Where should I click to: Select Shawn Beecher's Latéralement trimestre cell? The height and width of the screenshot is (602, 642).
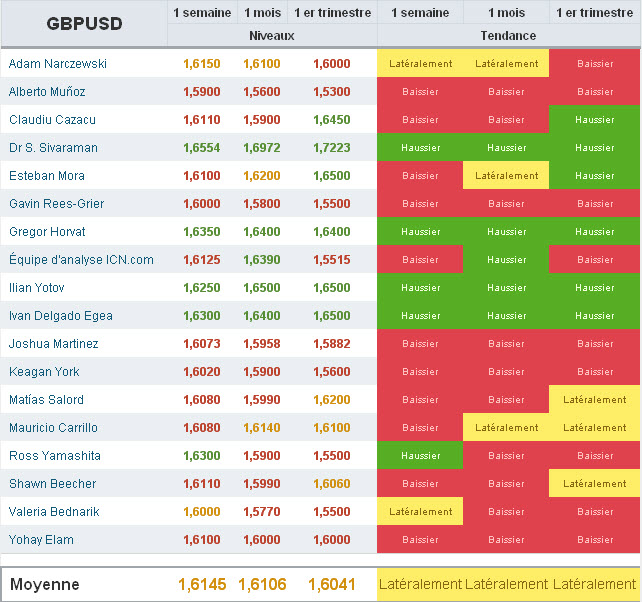coord(595,484)
